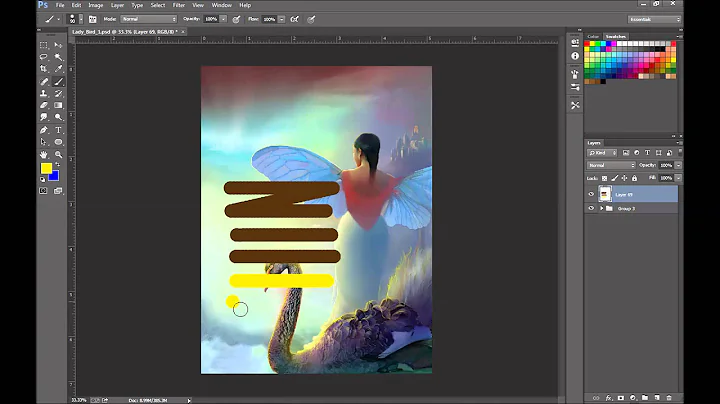Select the Rectangular Marquee tool

(x=44, y=45)
